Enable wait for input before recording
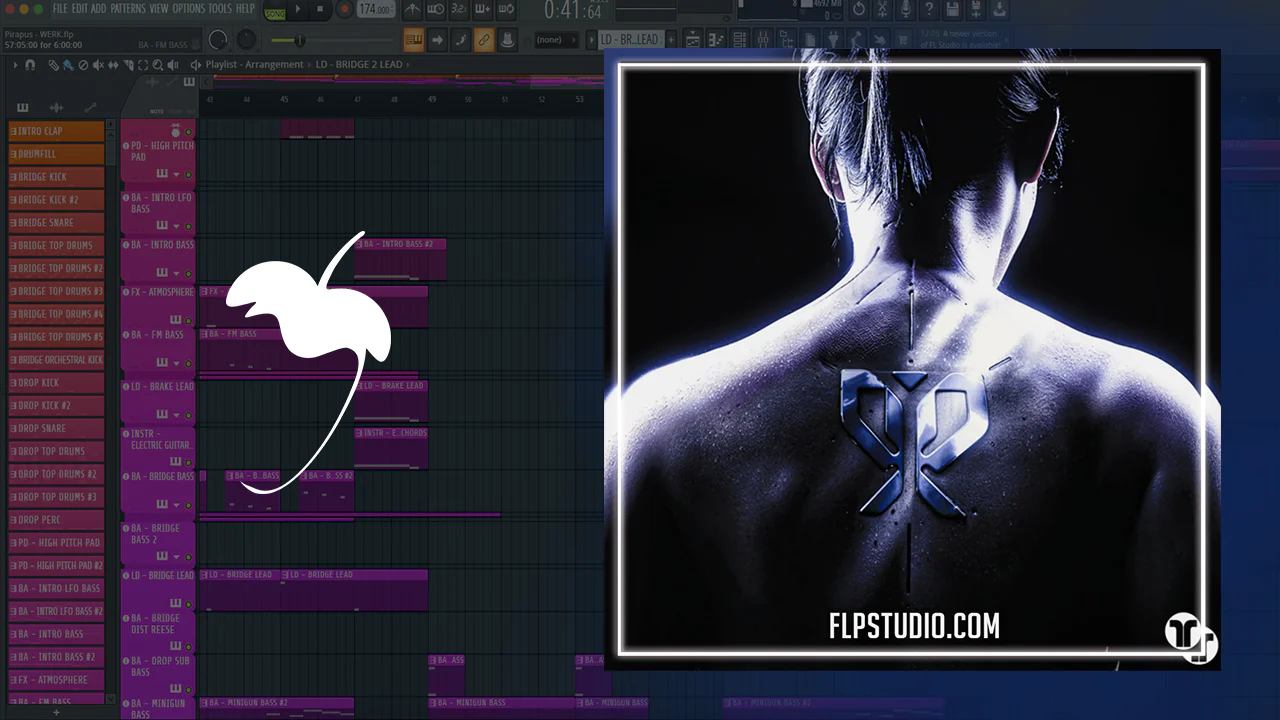Screen dimensions: 1280x720 pyautogui.click(x=436, y=10)
